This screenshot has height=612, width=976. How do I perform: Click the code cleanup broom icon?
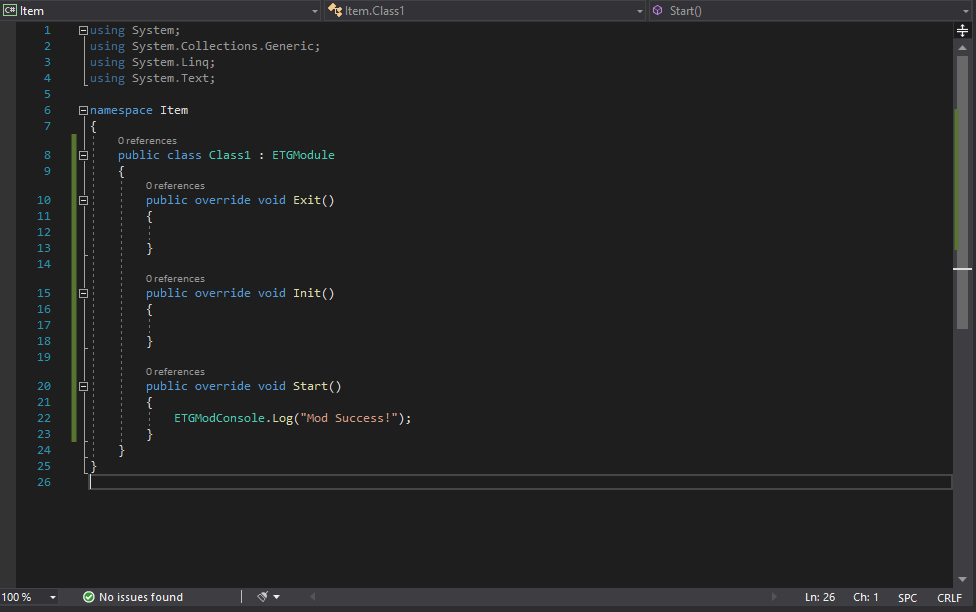click(x=263, y=597)
